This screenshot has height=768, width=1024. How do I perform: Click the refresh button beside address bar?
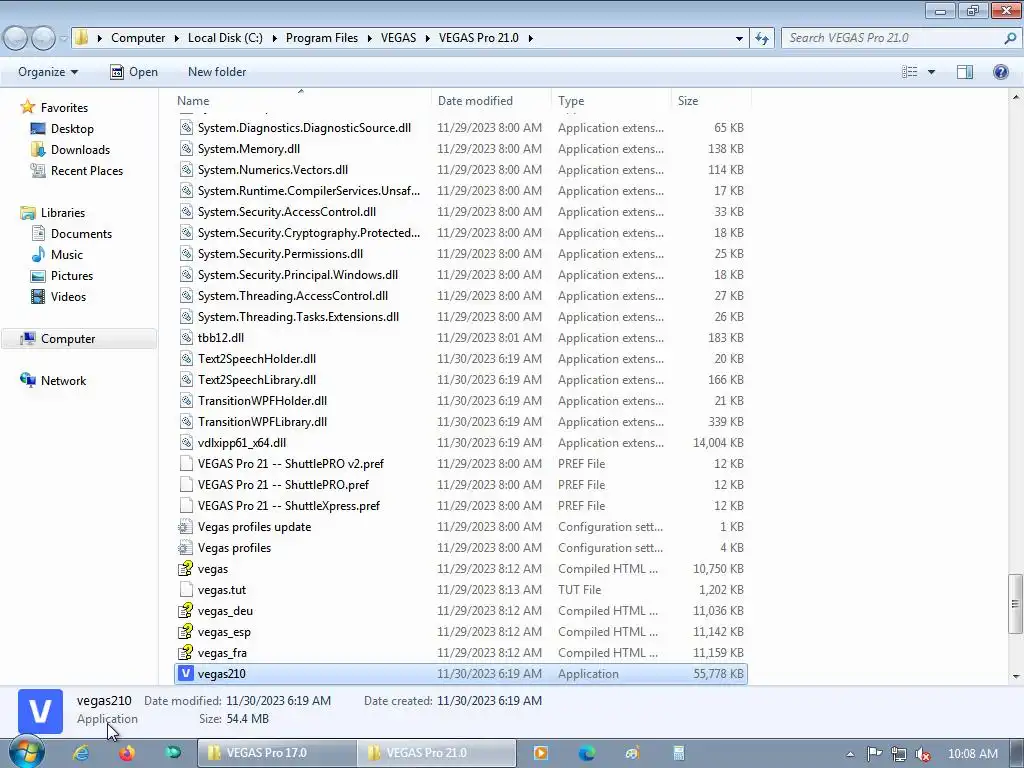(761, 38)
